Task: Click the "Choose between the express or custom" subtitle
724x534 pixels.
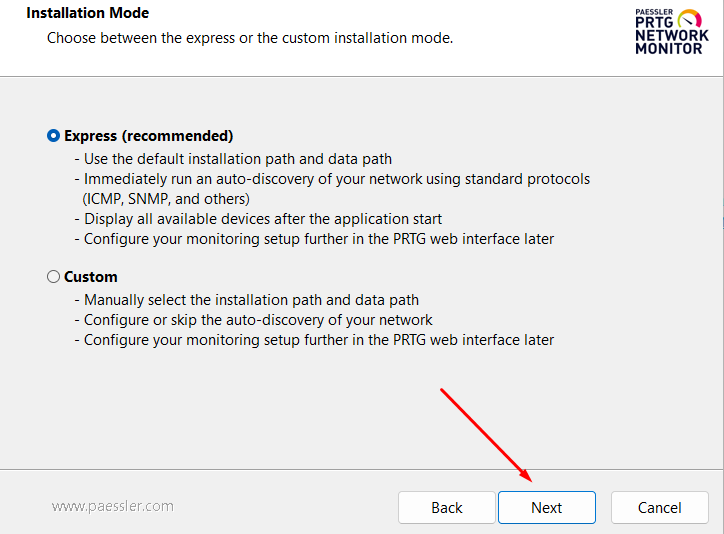Action: tap(250, 38)
